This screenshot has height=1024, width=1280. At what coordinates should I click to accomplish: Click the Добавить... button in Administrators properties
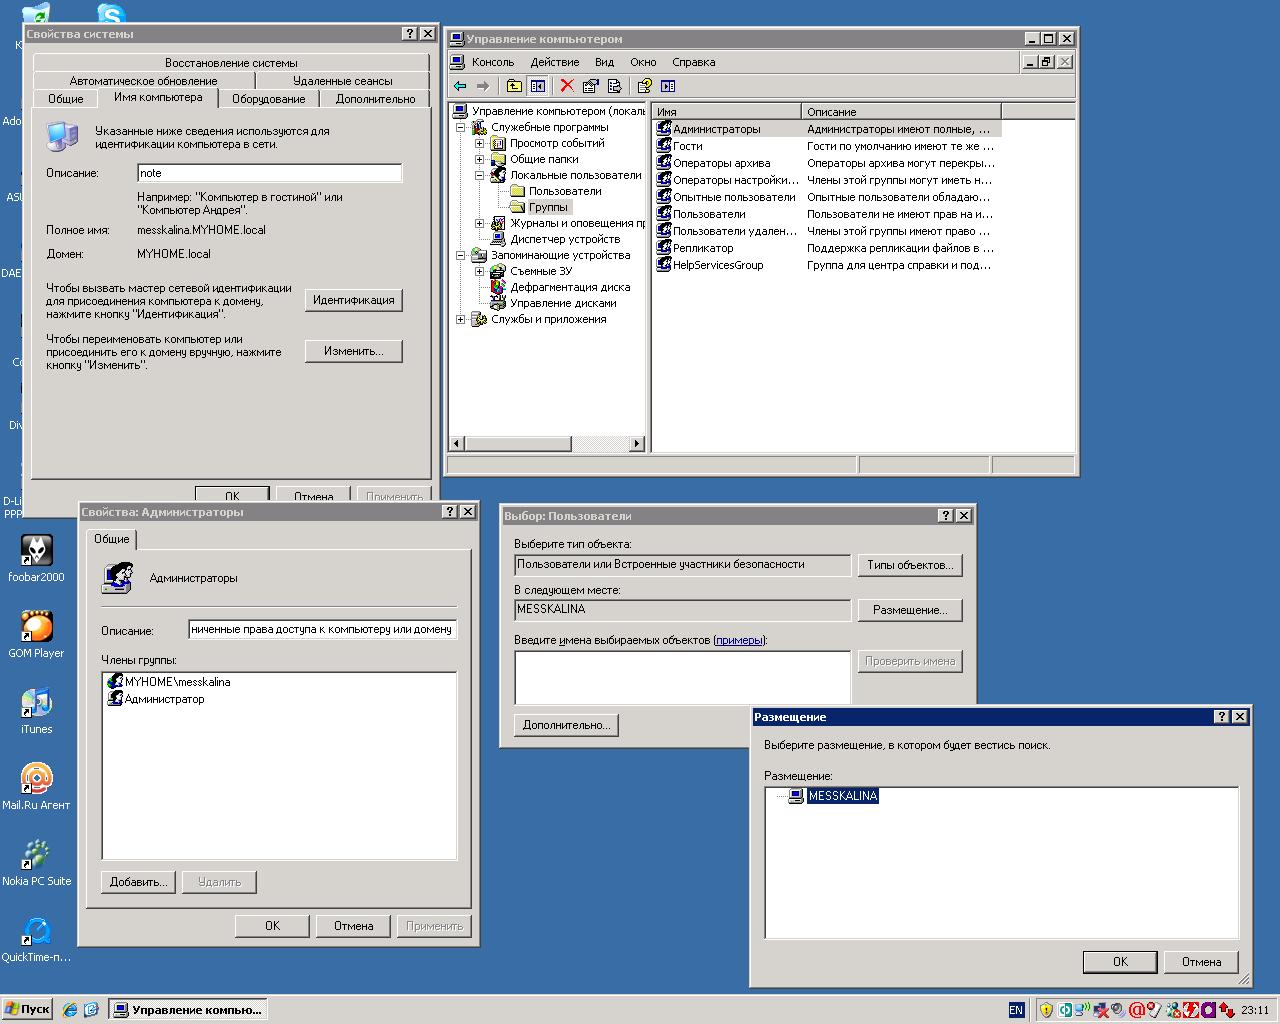pyautogui.click(x=138, y=882)
